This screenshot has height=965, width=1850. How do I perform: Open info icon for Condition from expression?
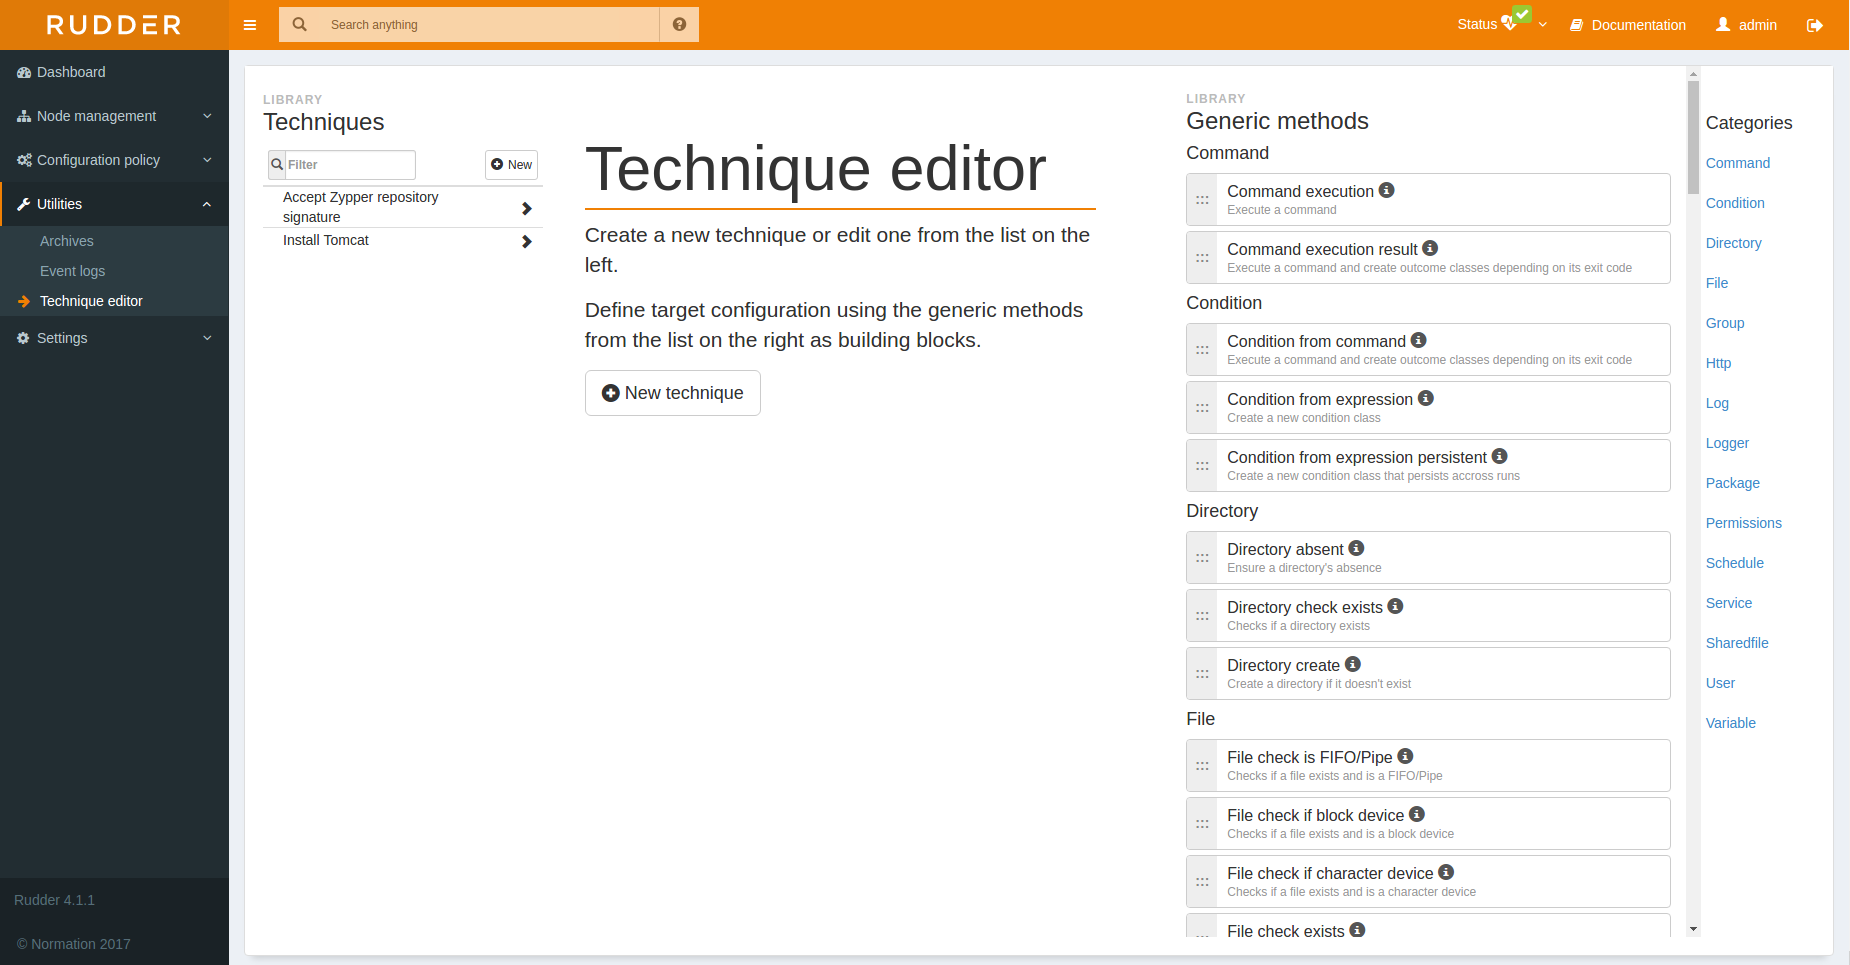pyautogui.click(x=1426, y=398)
